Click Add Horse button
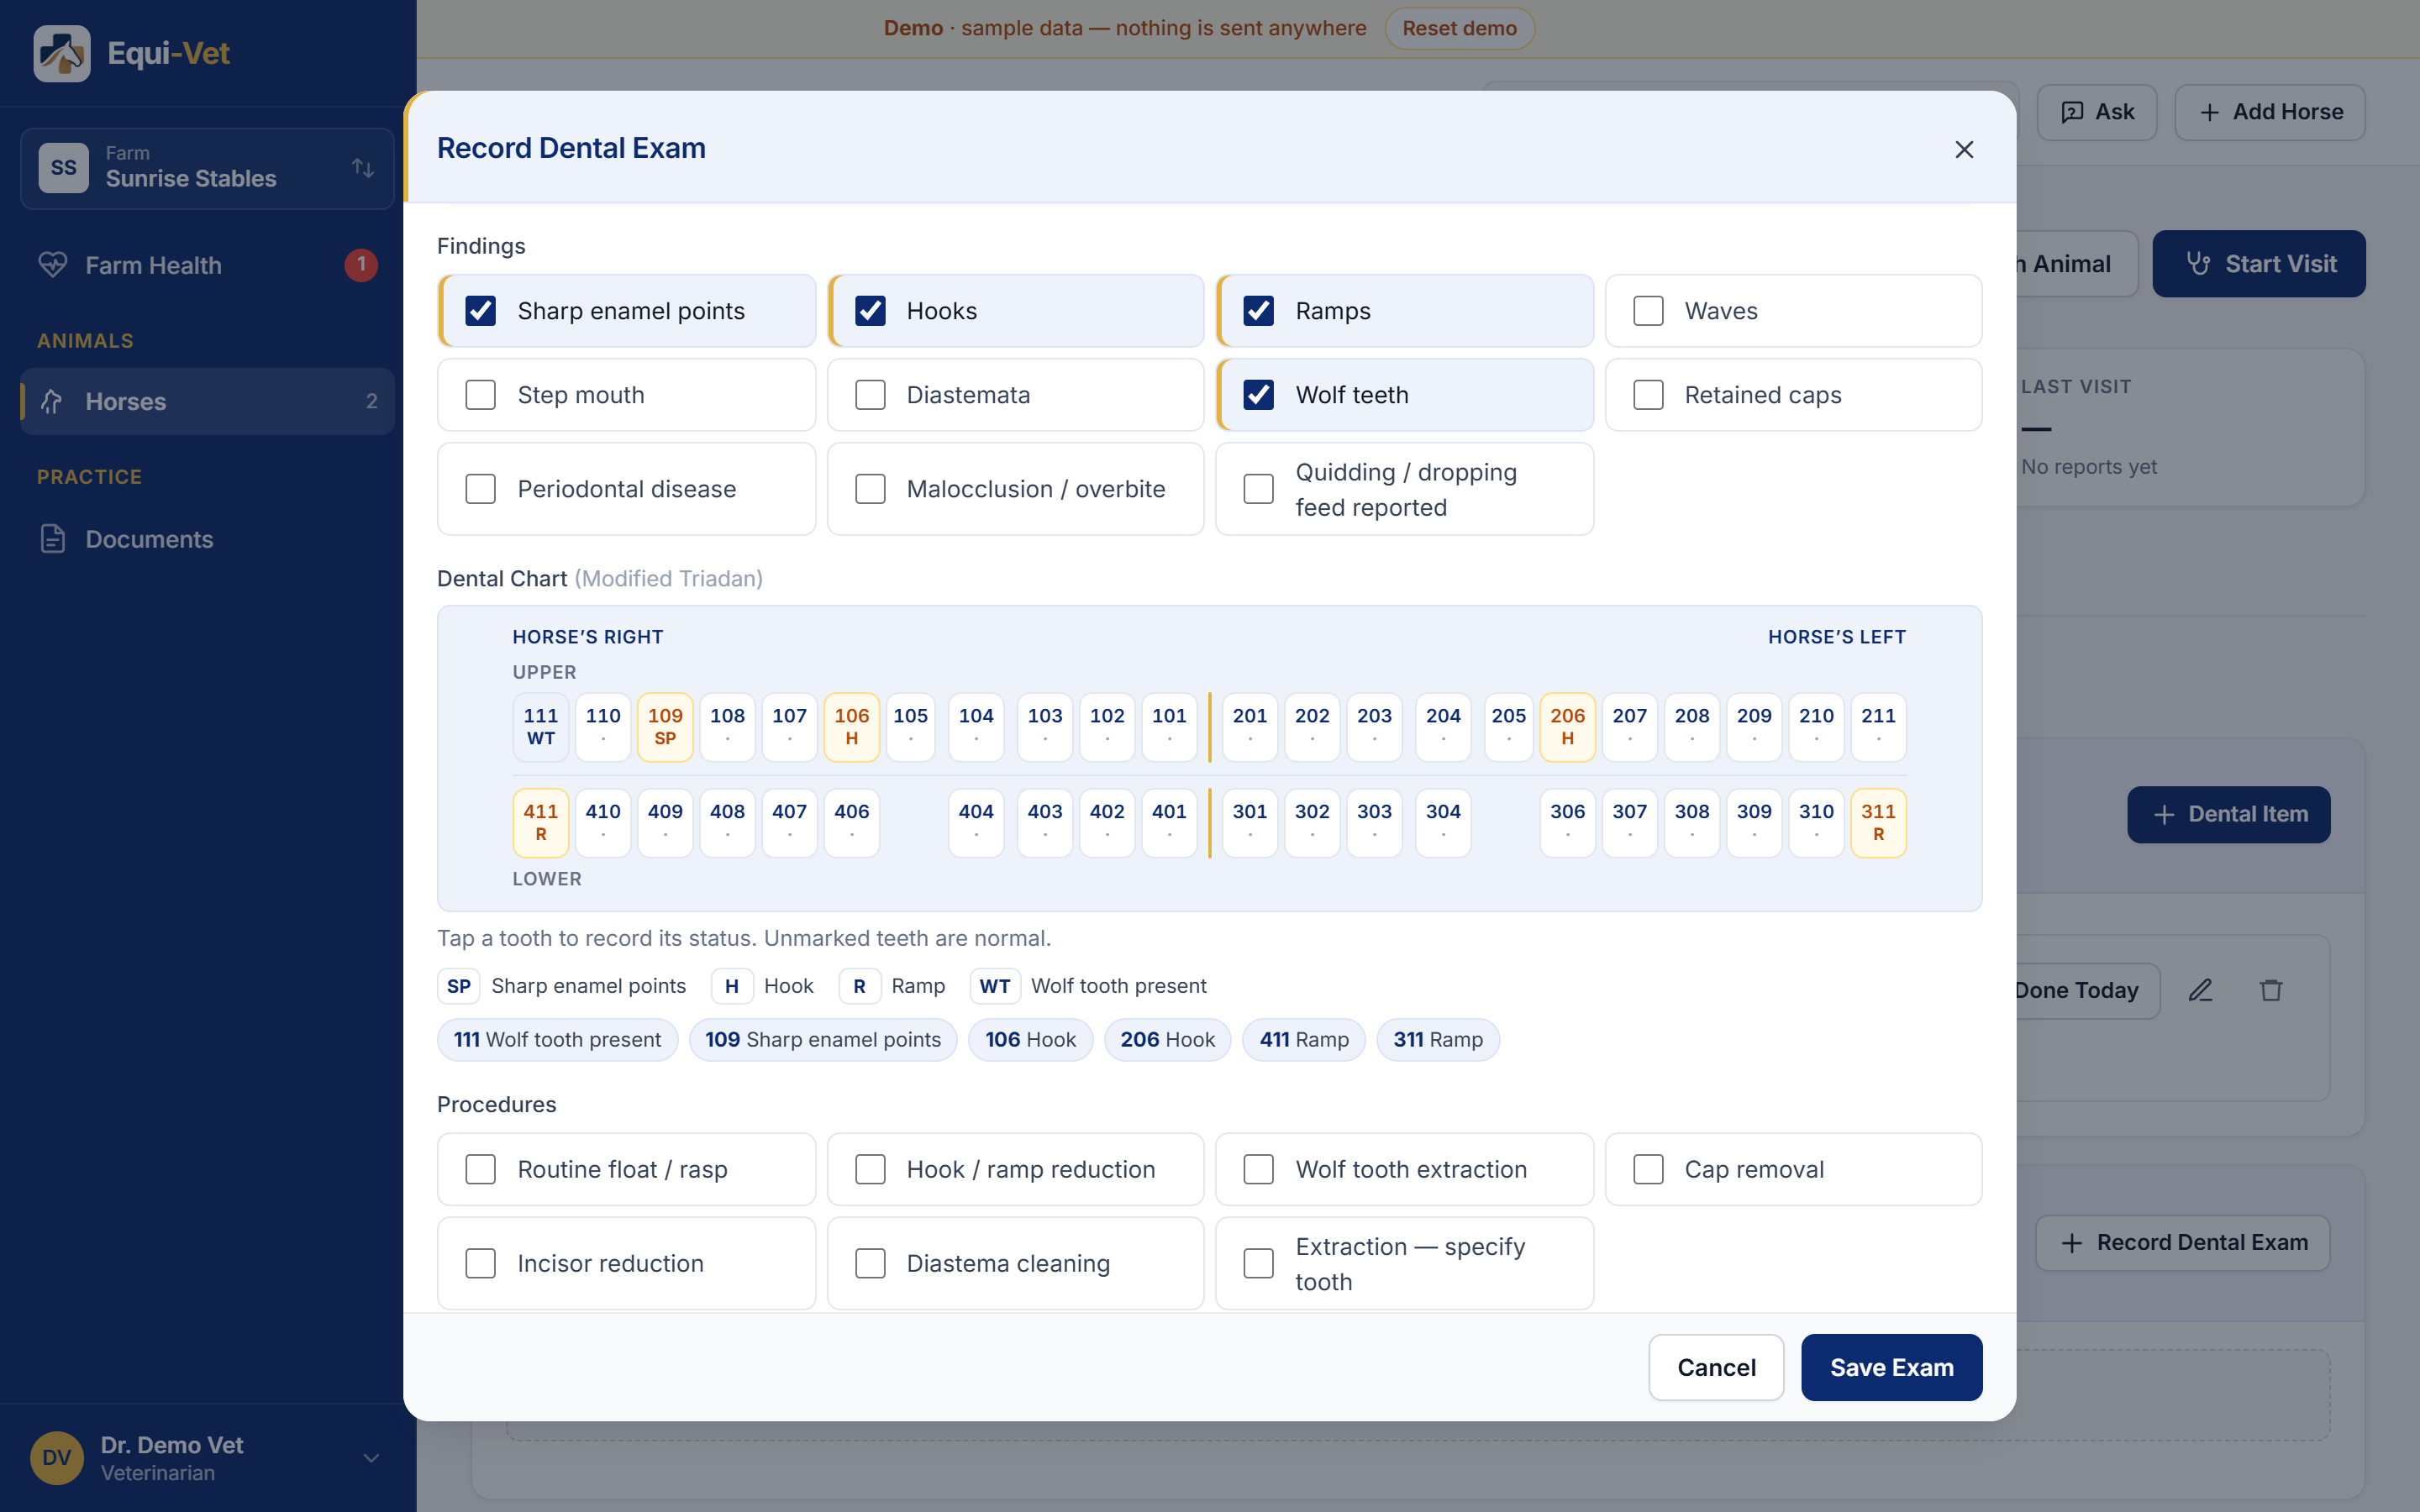The height and width of the screenshot is (1512, 2420). (2270, 112)
